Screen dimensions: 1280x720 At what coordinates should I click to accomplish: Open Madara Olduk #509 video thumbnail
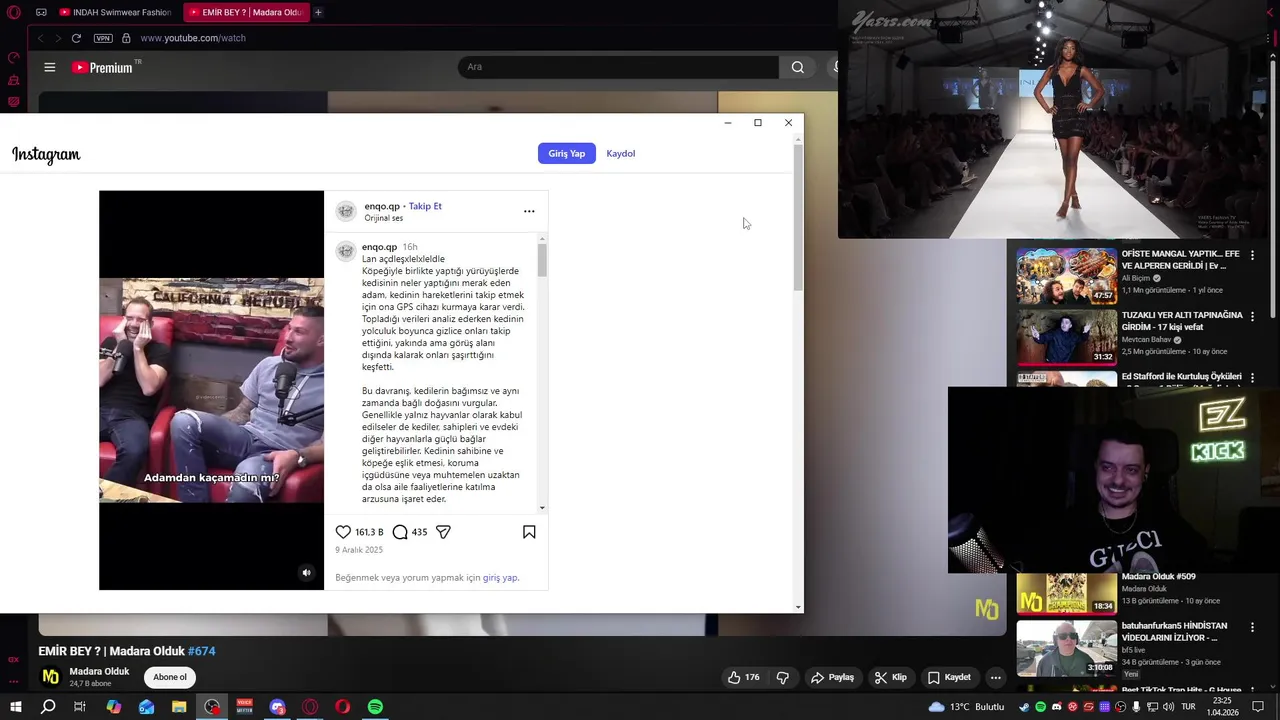coord(1066,593)
